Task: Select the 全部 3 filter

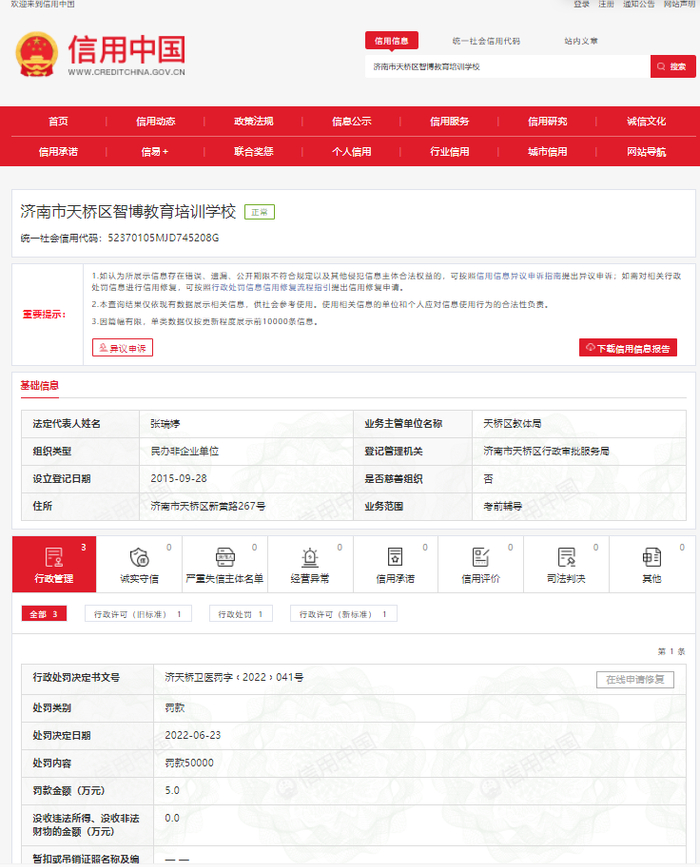Action: (x=44, y=614)
